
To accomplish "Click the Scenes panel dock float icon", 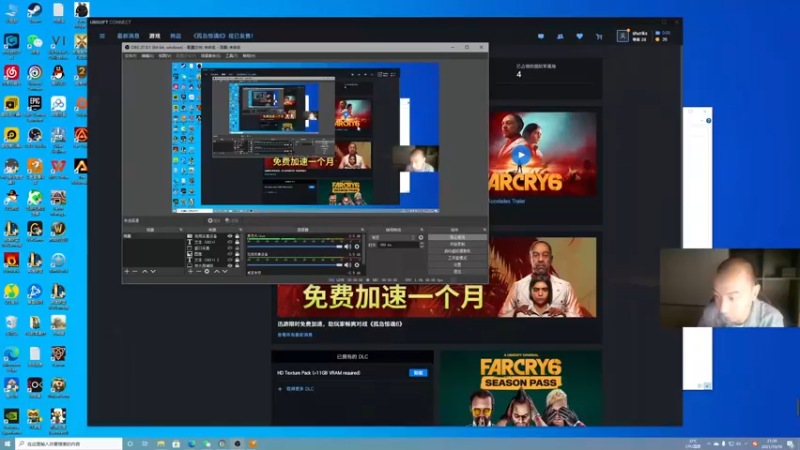I will pos(181,230).
